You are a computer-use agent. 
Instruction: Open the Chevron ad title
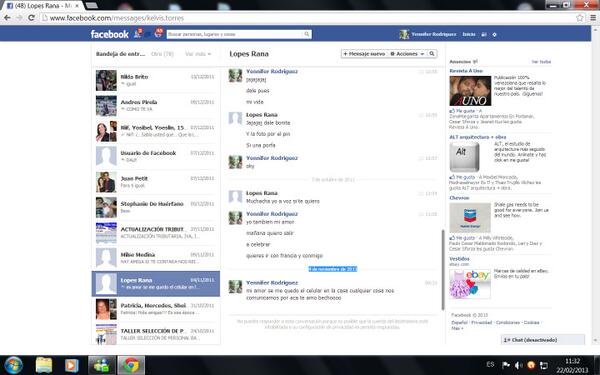(x=459, y=198)
